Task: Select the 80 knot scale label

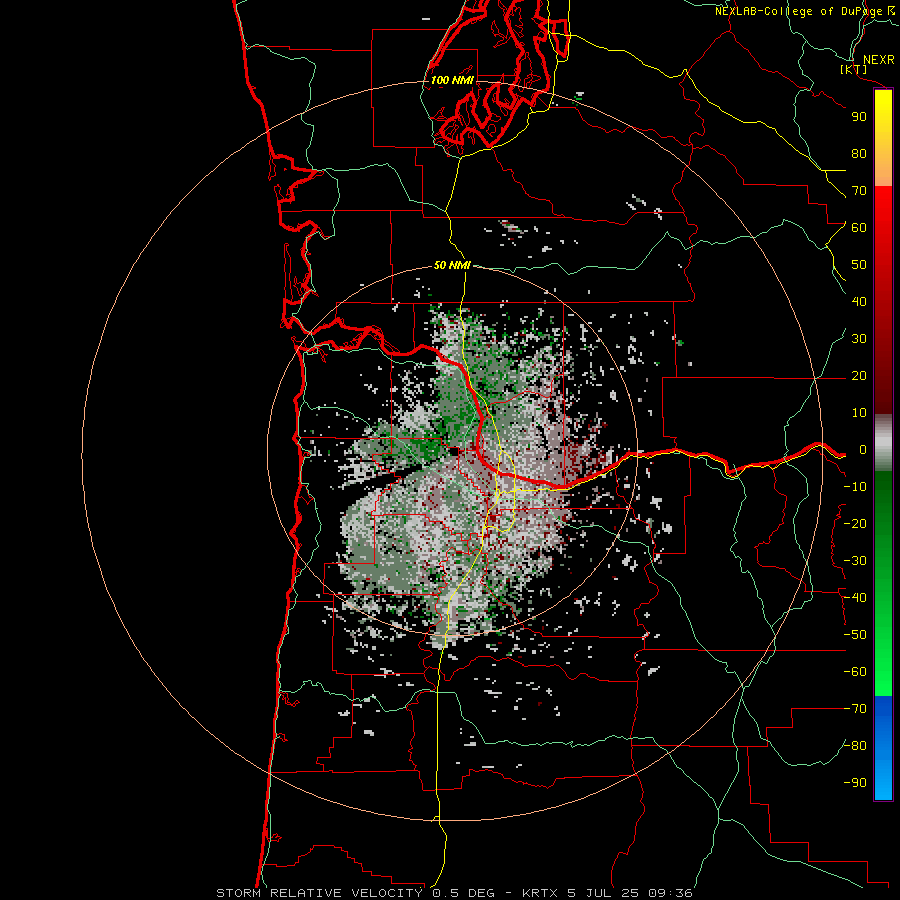Action: [859, 154]
